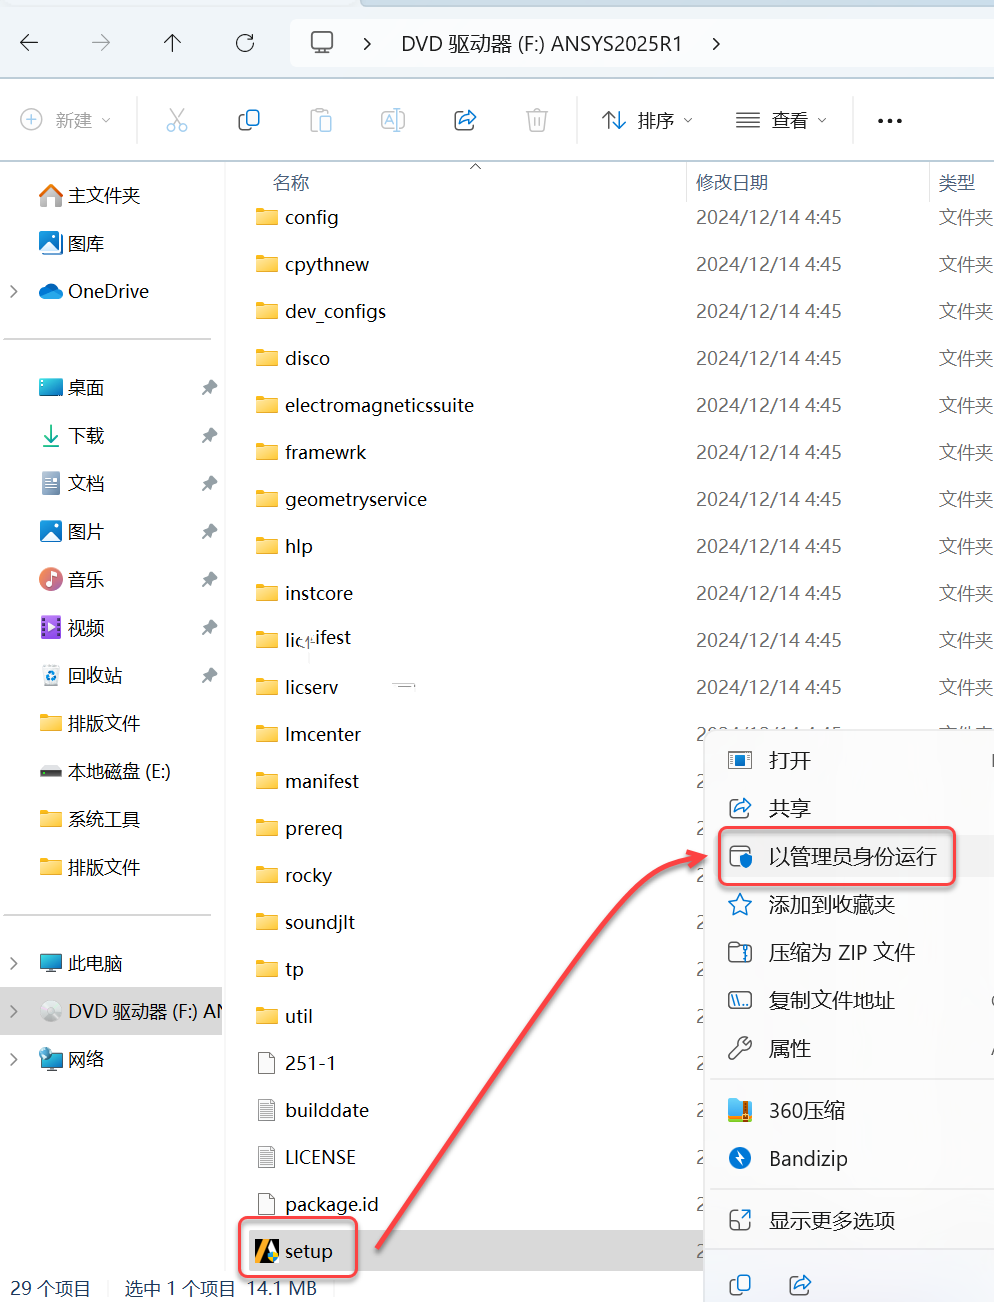Image resolution: width=994 pixels, height=1302 pixels.
Task: Select the instcore folder
Action: (319, 593)
